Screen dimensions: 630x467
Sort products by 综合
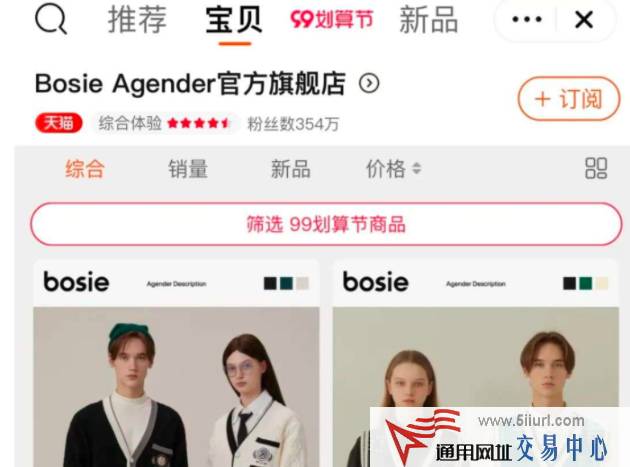click(x=85, y=169)
